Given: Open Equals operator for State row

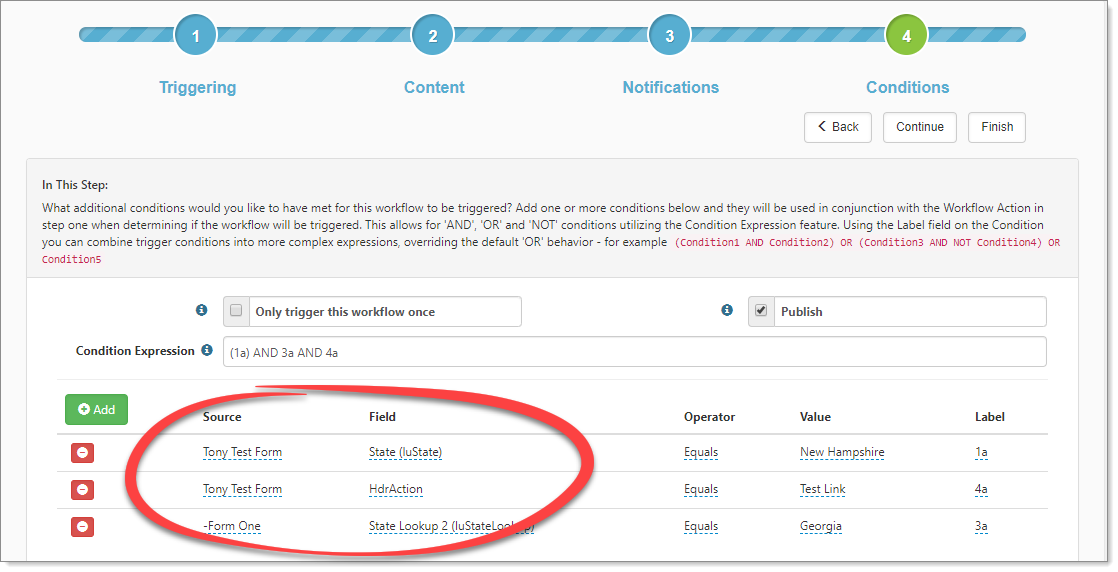Looking at the screenshot, I should (700, 452).
